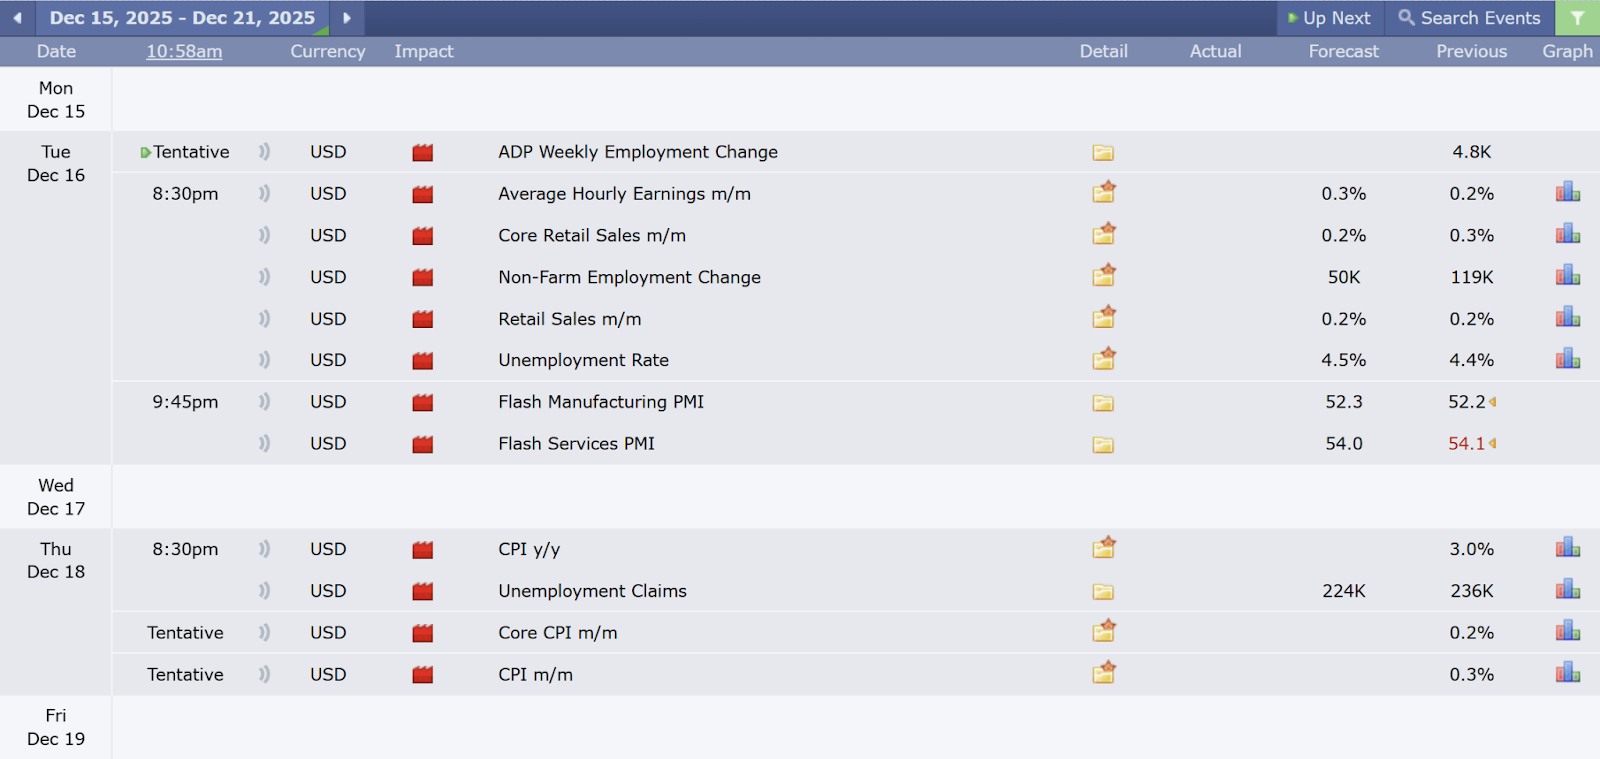Open detail folder for Unemployment Rate
This screenshot has height=759, width=1600.
(x=1103, y=360)
